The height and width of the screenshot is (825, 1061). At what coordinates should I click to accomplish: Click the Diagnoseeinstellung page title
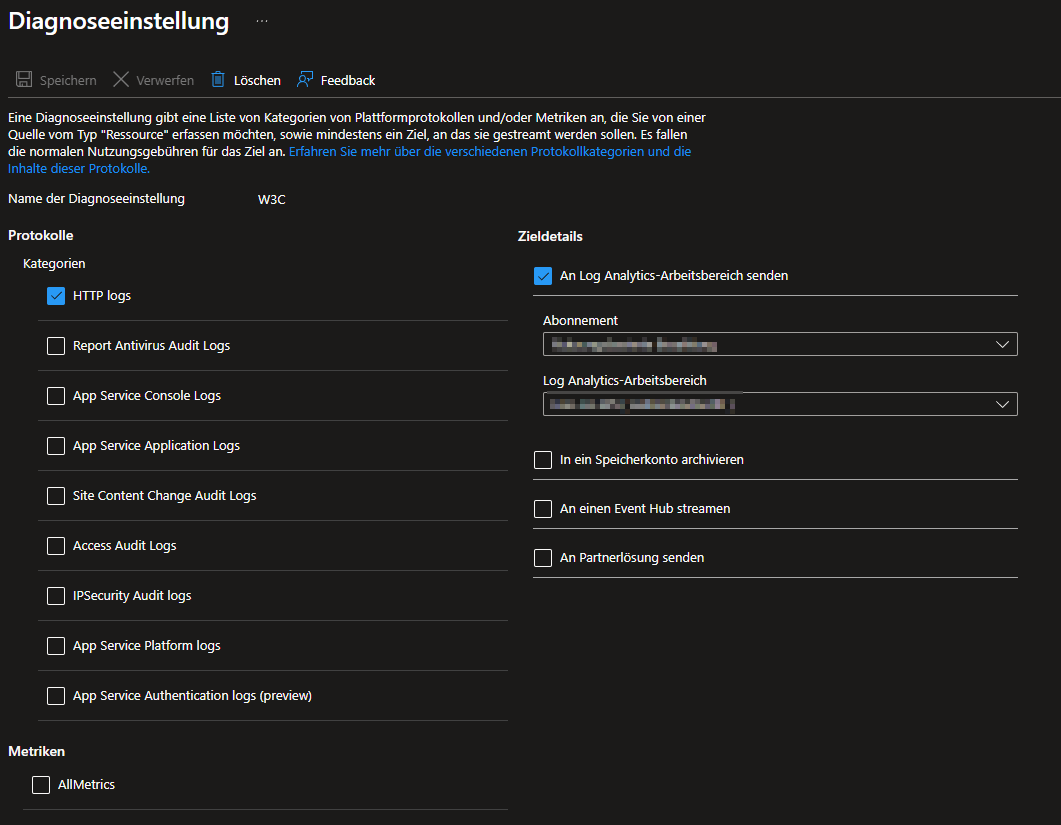(x=118, y=21)
